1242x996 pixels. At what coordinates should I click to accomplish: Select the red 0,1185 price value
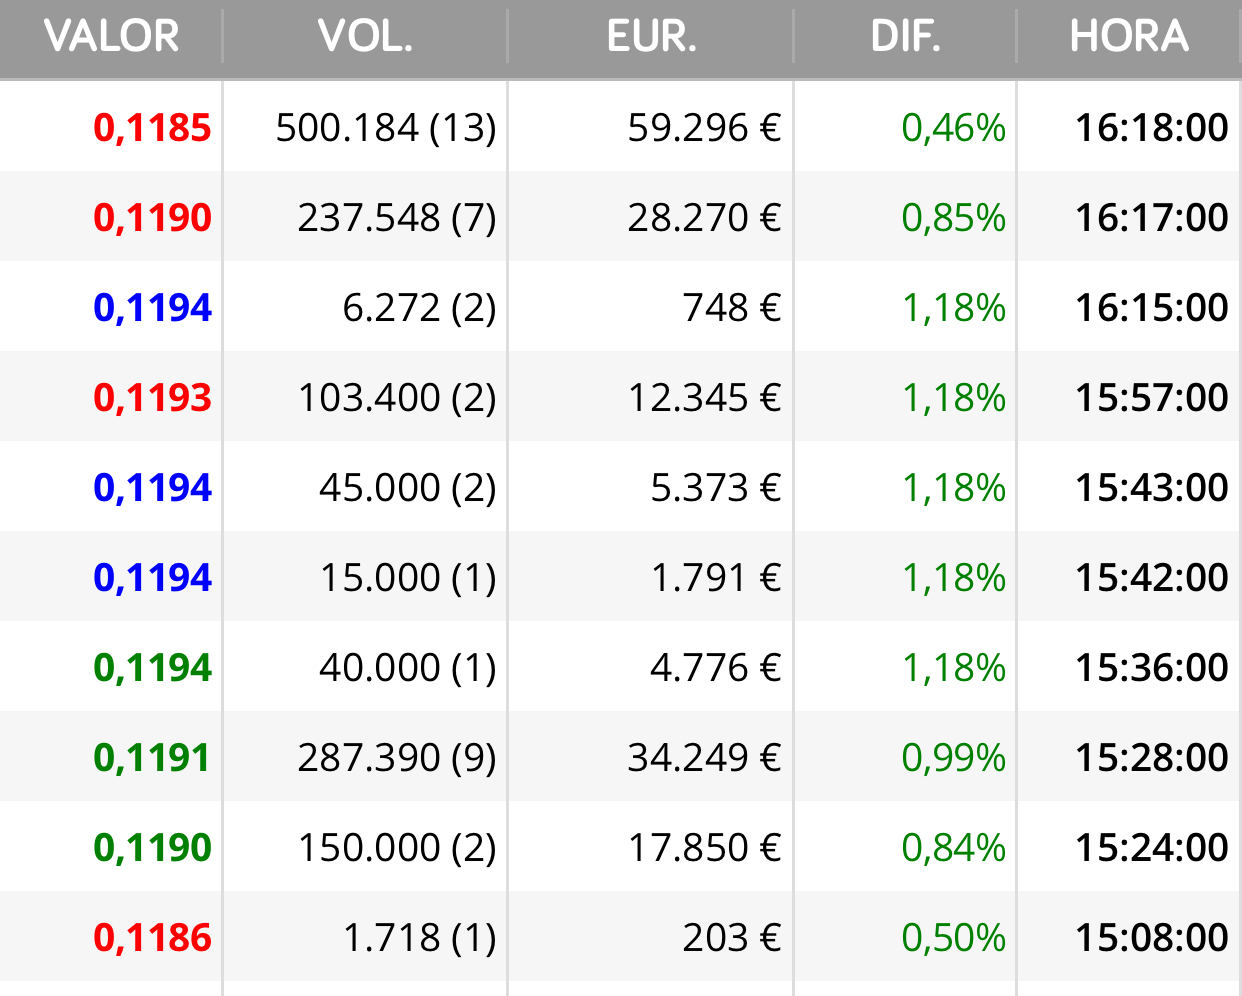pyautogui.click(x=152, y=128)
